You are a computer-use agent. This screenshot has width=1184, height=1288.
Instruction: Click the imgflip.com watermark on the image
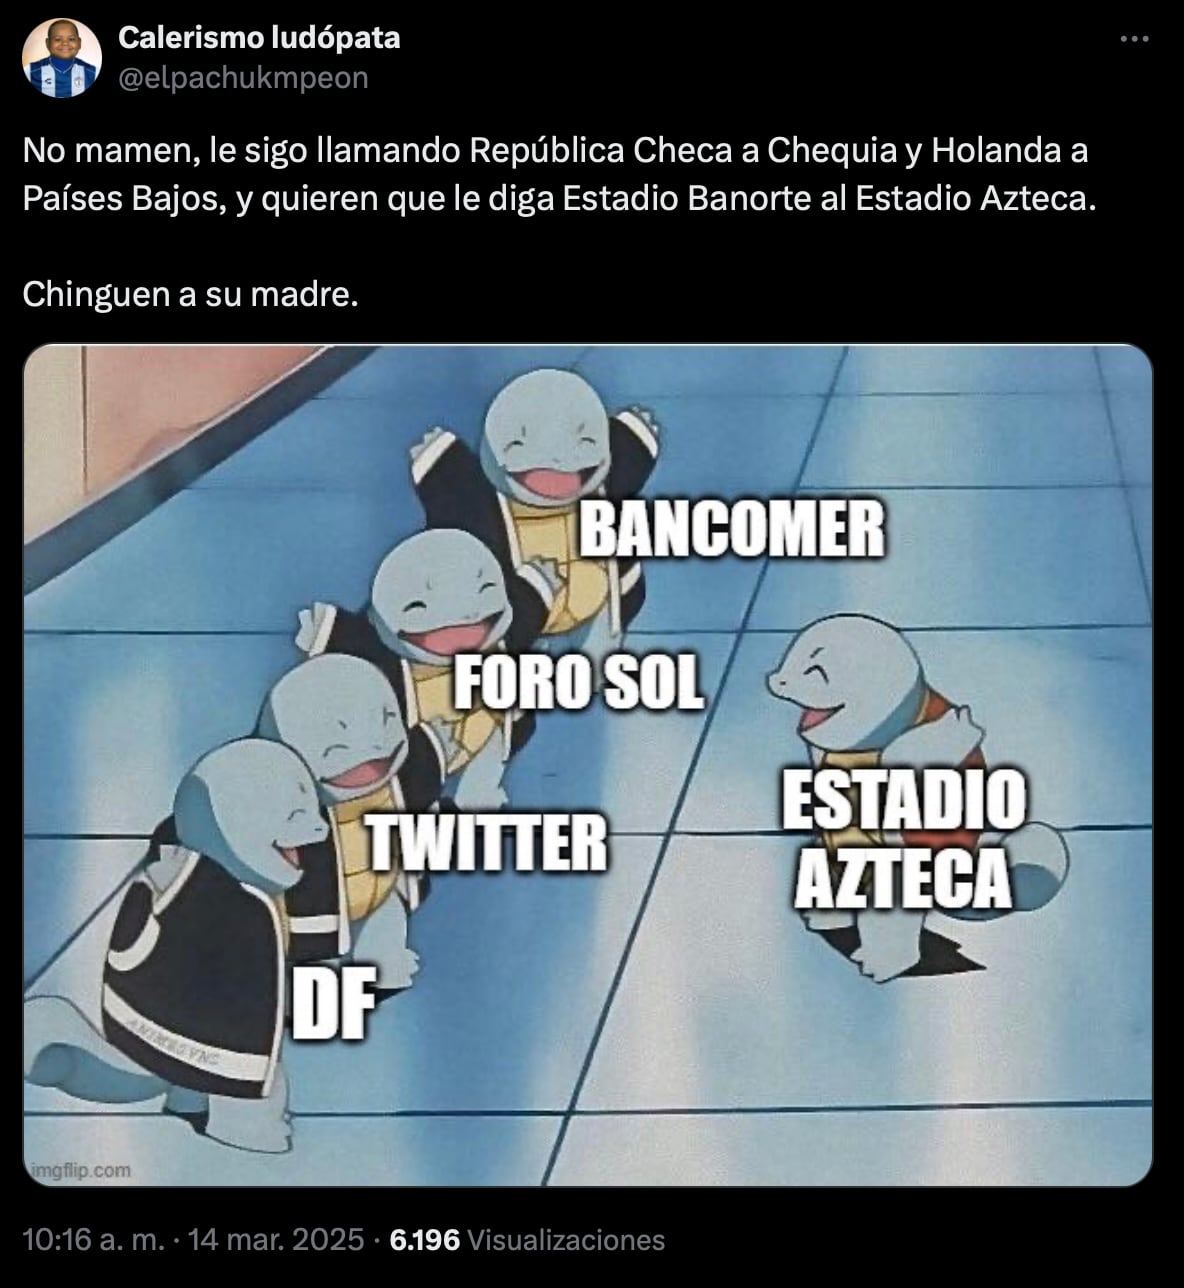coord(79,1170)
